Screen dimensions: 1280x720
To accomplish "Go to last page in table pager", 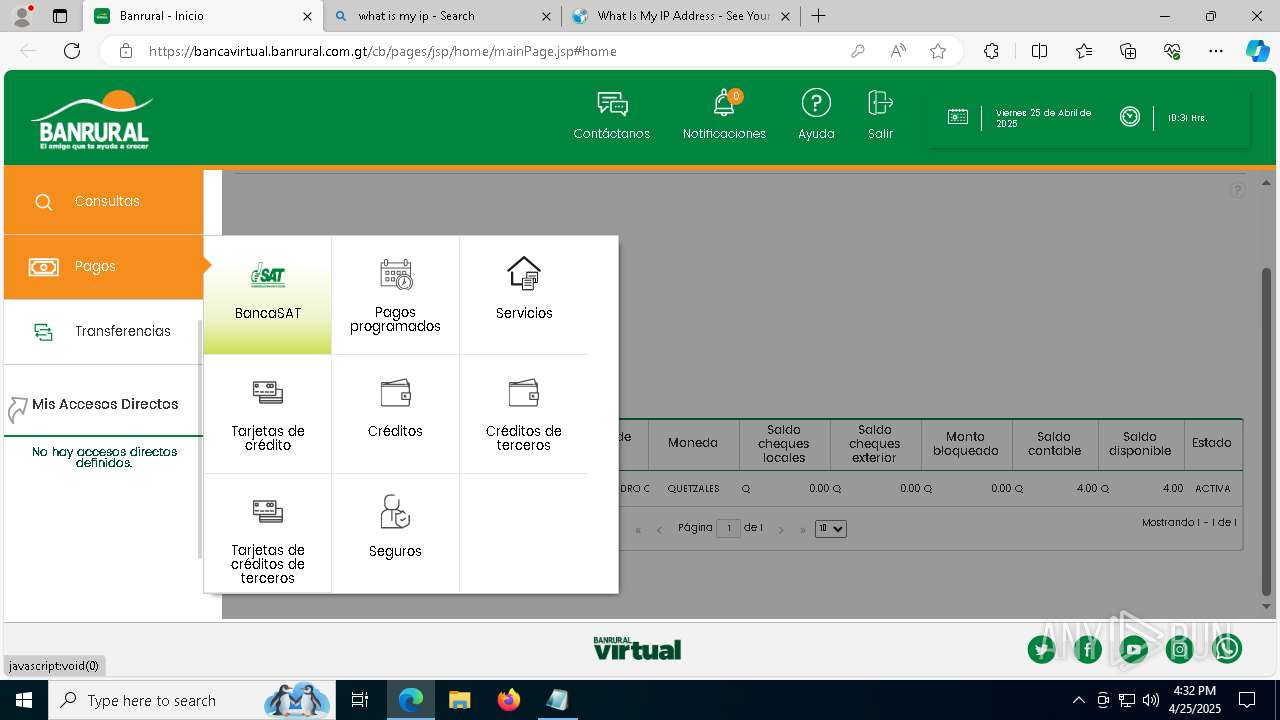I will coord(803,530).
